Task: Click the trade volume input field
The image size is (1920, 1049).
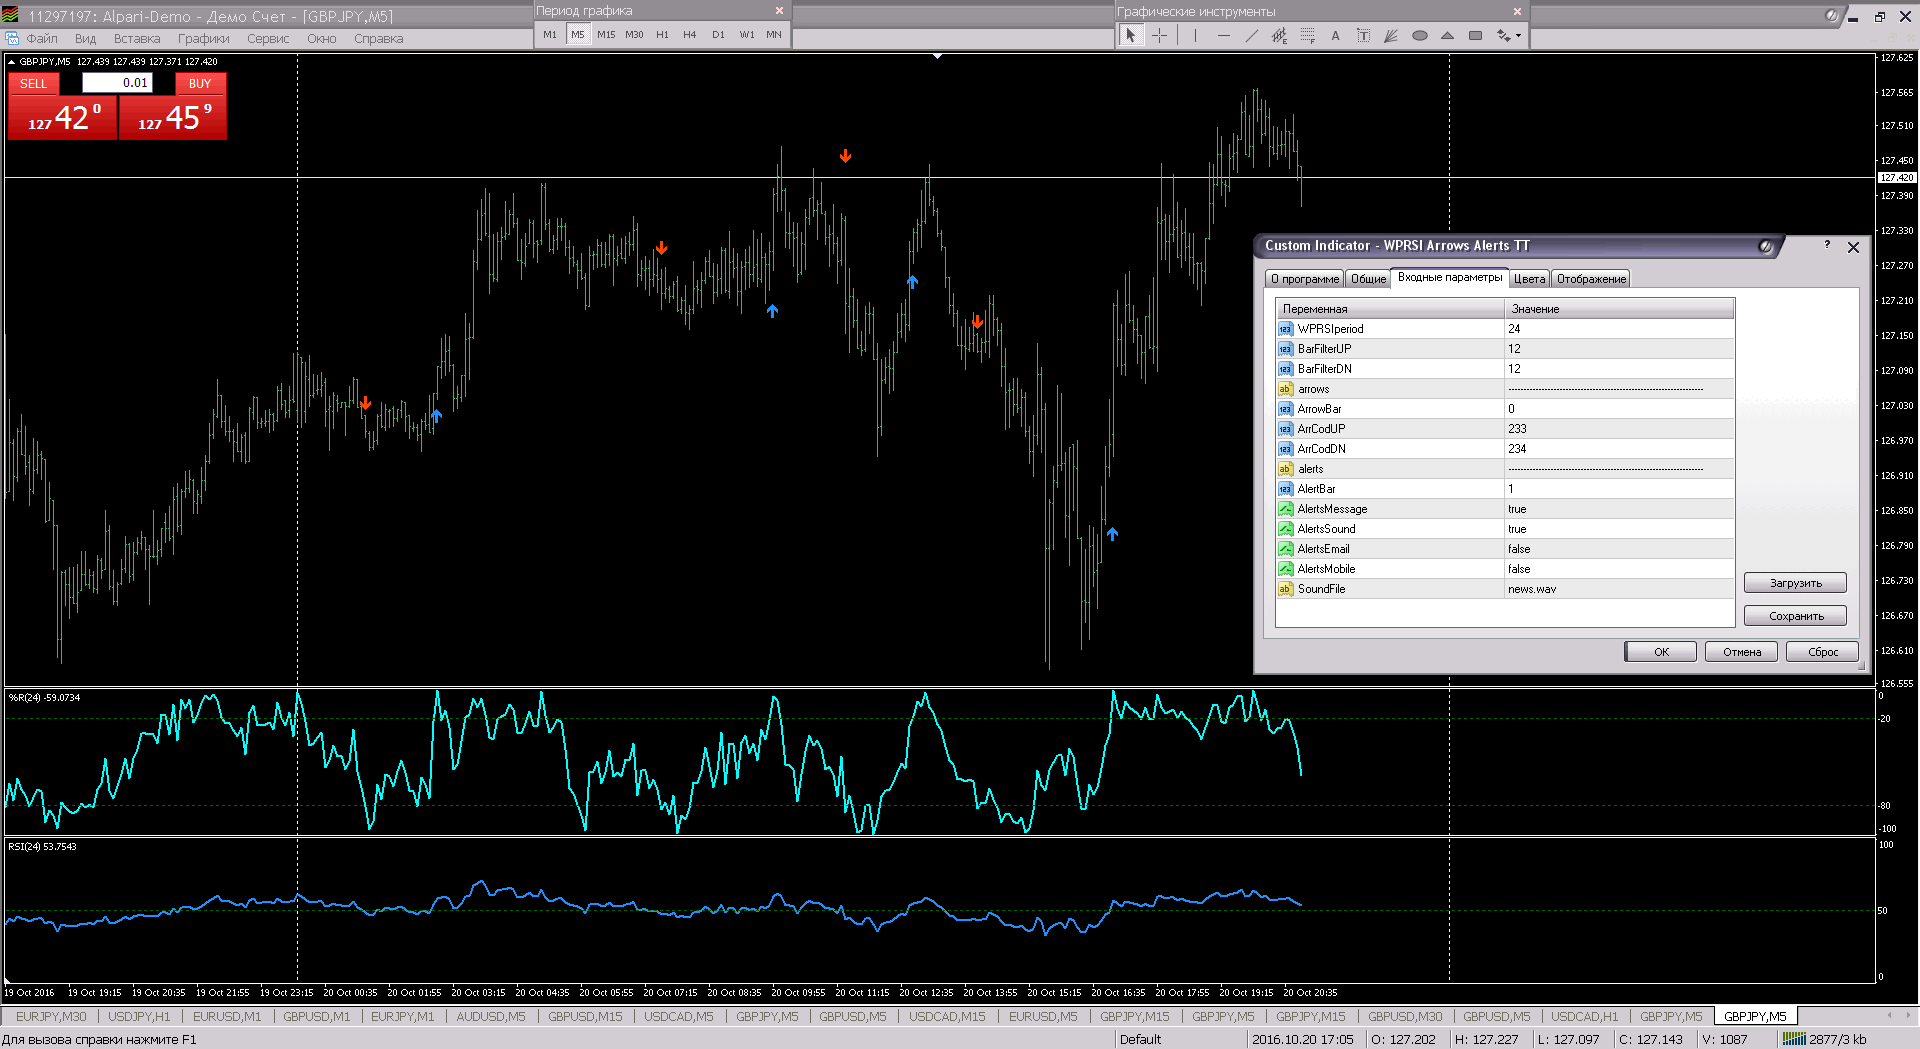Action: [x=117, y=83]
